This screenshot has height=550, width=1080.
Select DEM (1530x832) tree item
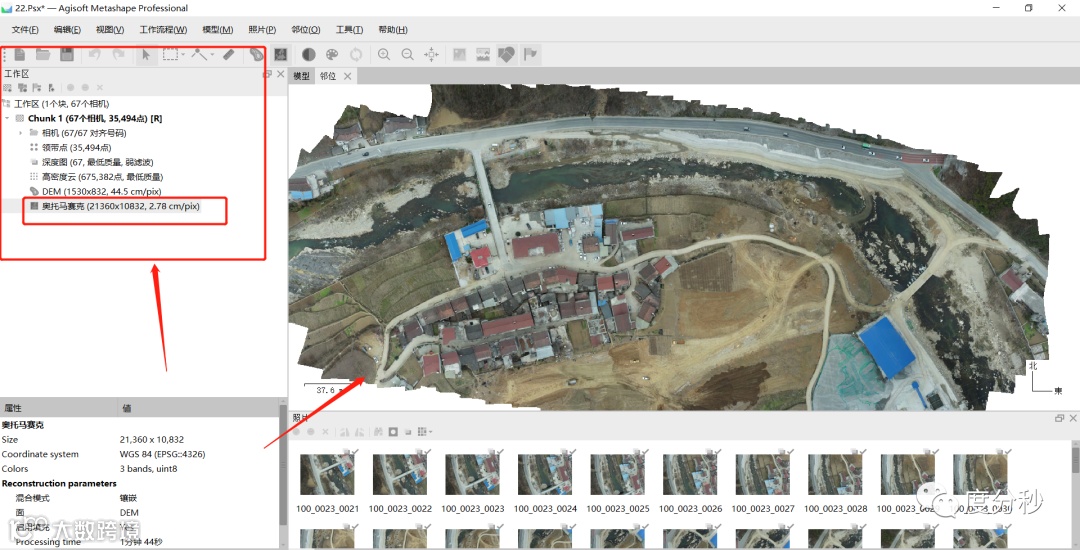[101, 191]
